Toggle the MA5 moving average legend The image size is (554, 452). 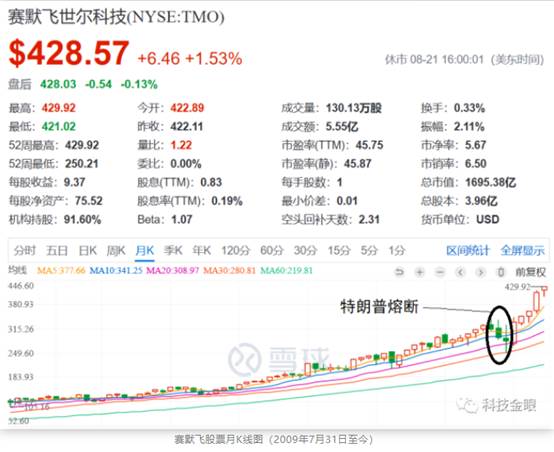[x=61, y=271]
